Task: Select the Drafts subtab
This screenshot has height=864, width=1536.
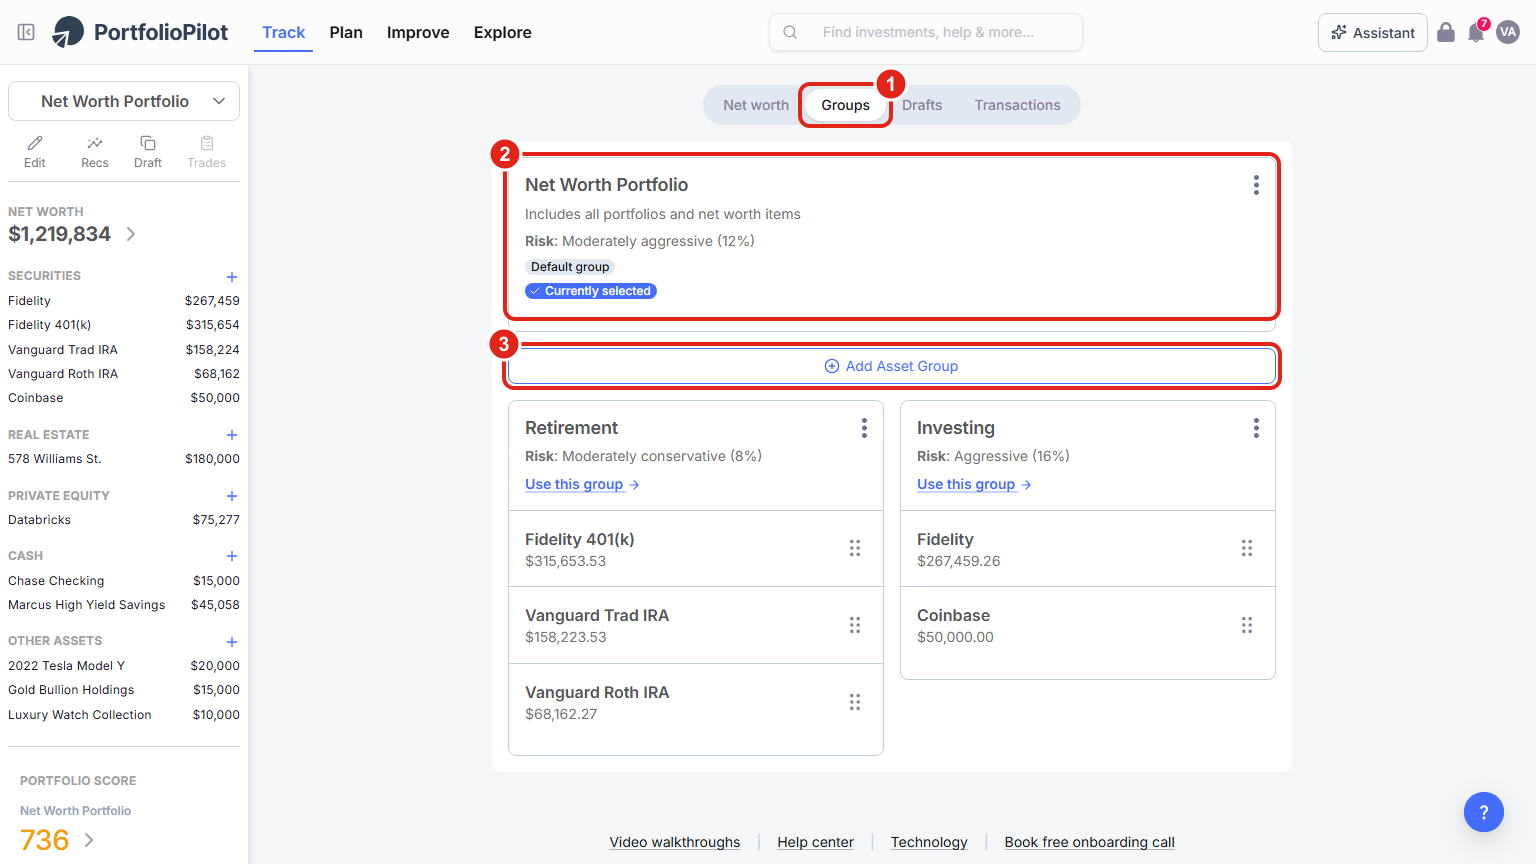Action: 922,105
